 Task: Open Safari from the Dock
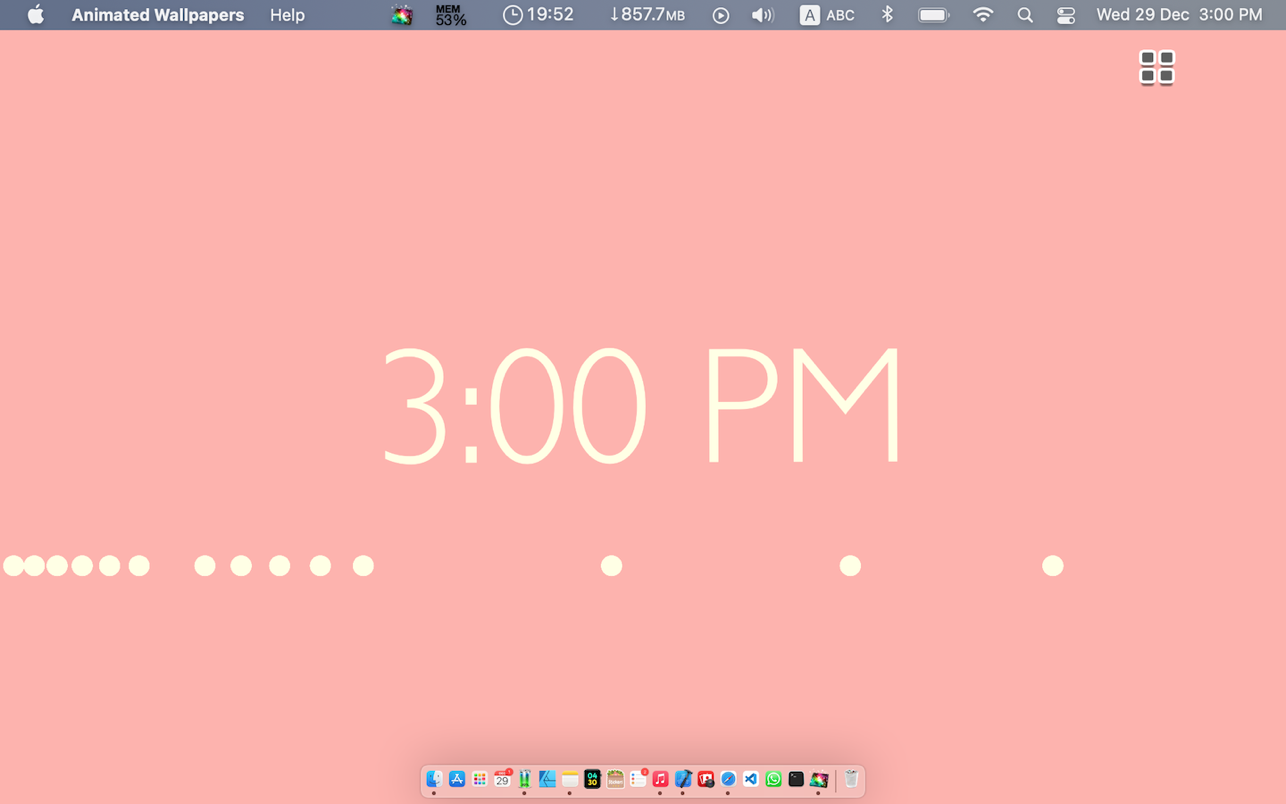coord(728,780)
